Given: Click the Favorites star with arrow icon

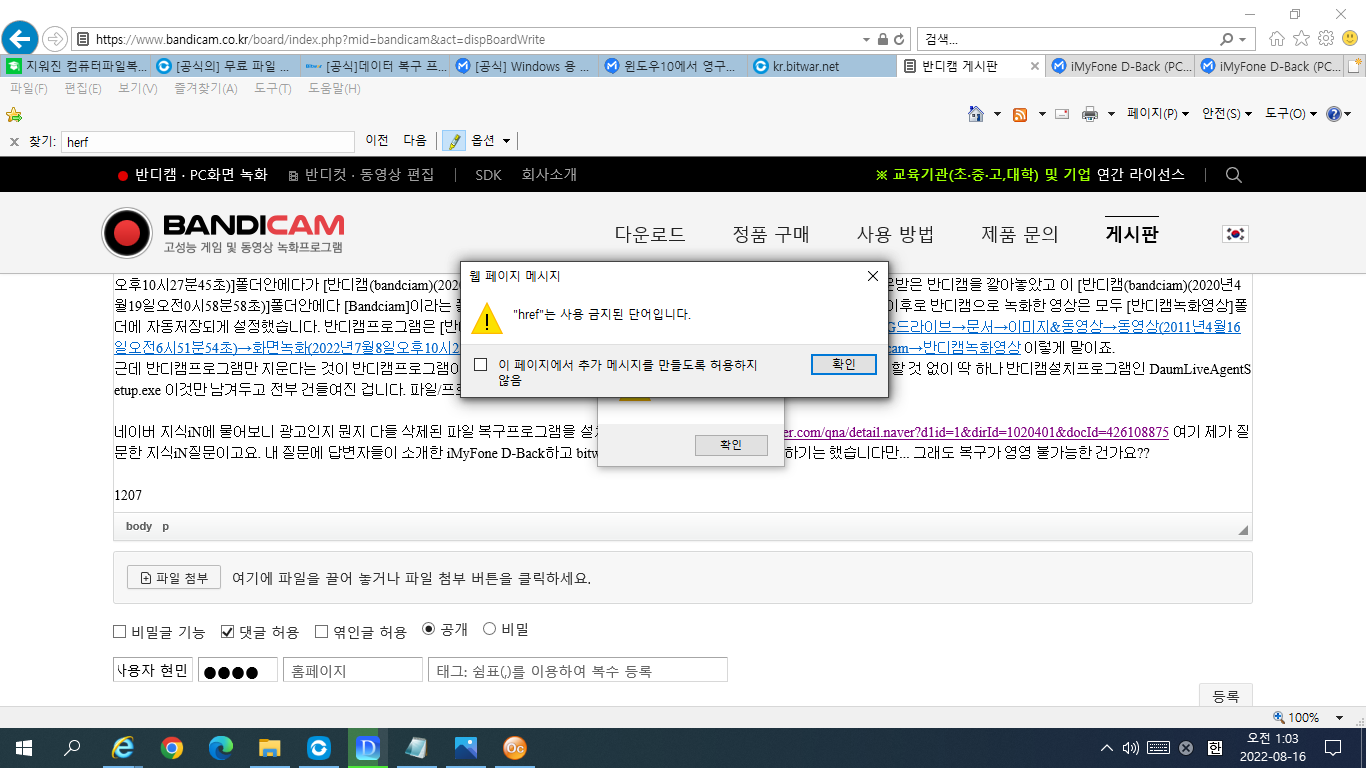Looking at the screenshot, I should 14,114.
